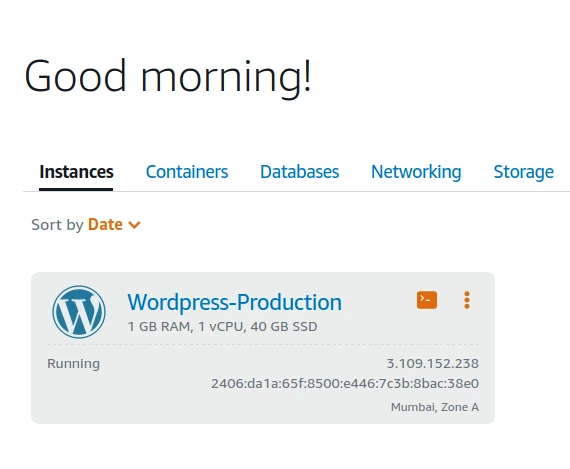Open the Storage tab

pyautogui.click(x=523, y=172)
